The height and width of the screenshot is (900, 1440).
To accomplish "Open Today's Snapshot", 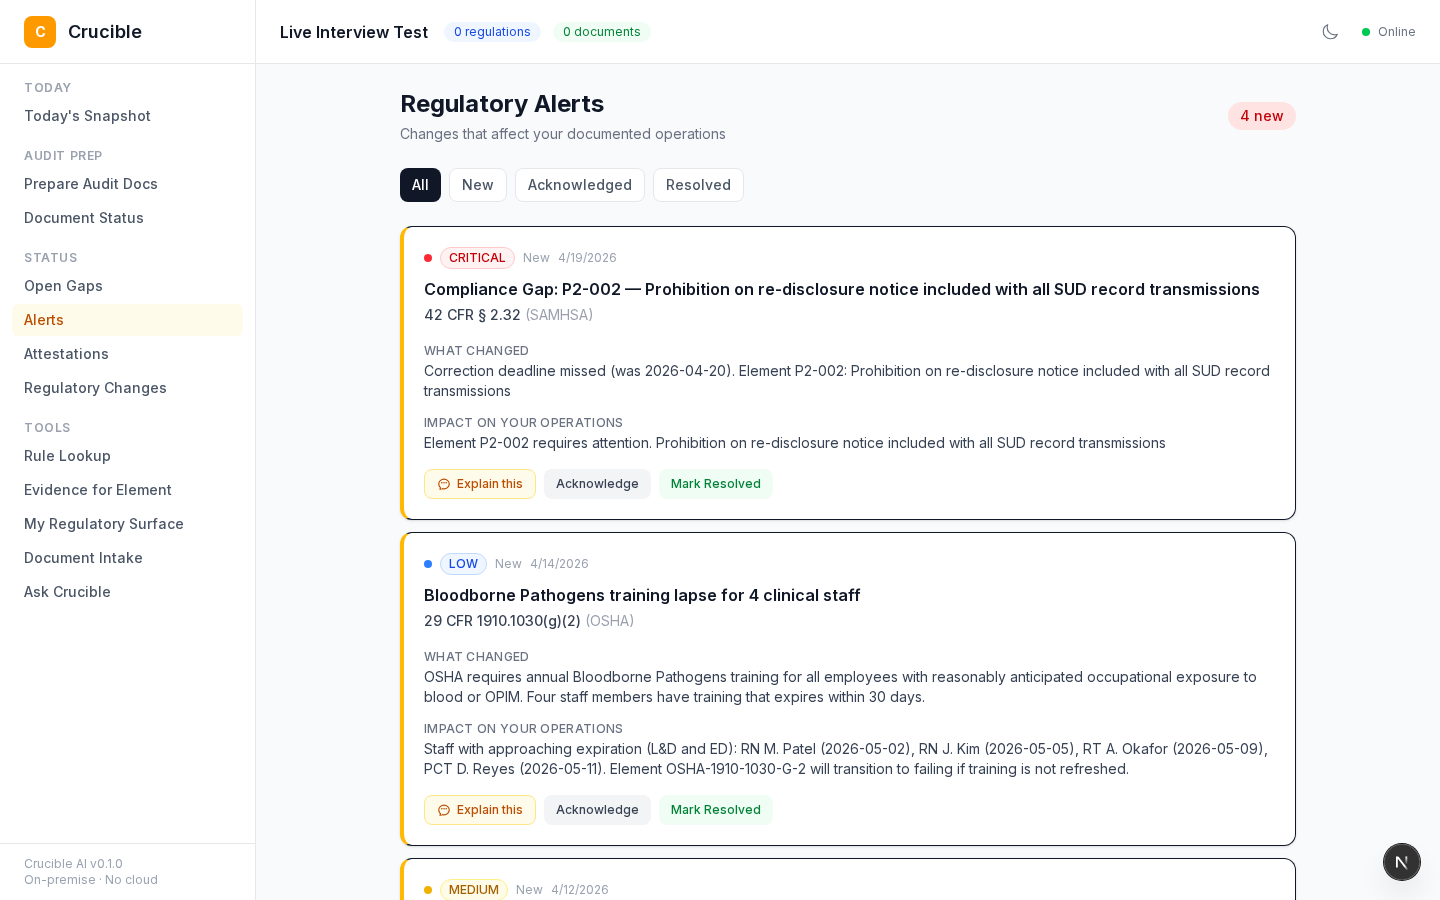I will tap(87, 116).
